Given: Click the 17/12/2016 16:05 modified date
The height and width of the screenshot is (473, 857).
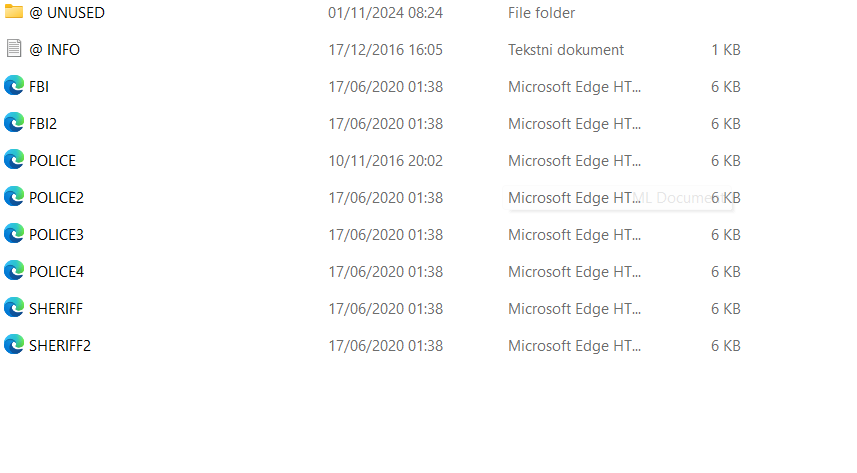Looking at the screenshot, I should click(x=385, y=49).
